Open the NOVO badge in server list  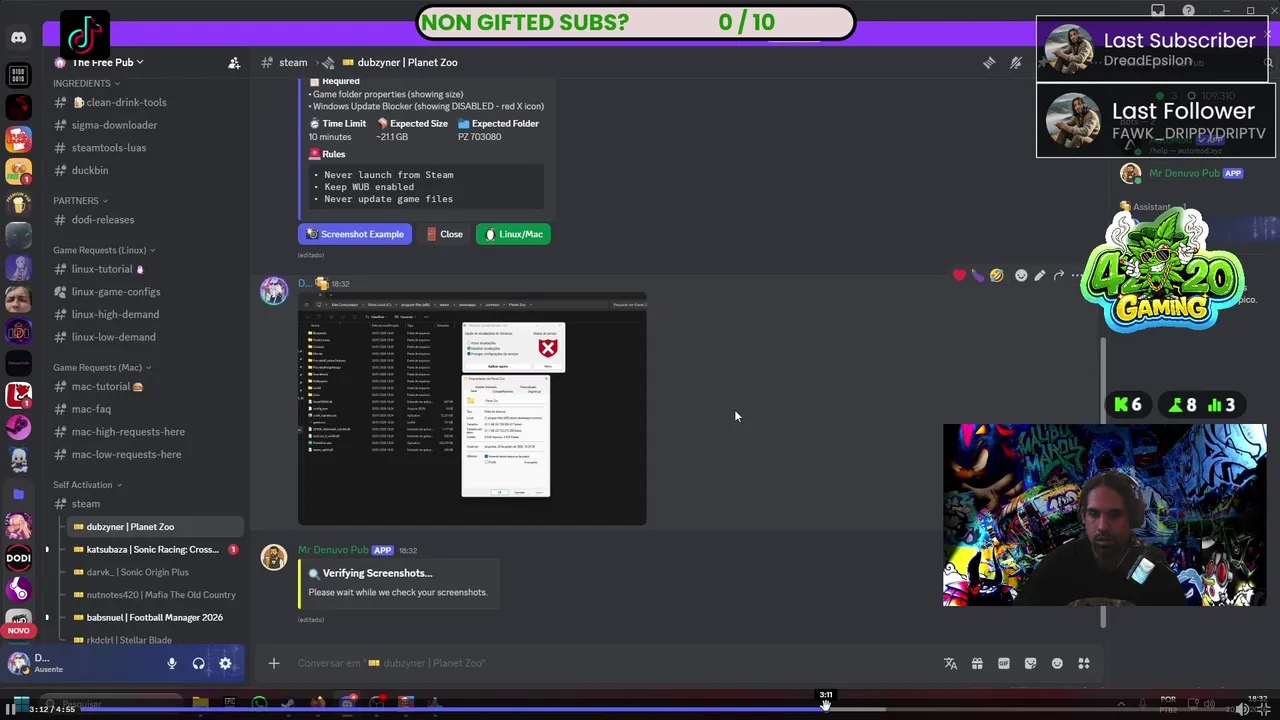coord(18,631)
